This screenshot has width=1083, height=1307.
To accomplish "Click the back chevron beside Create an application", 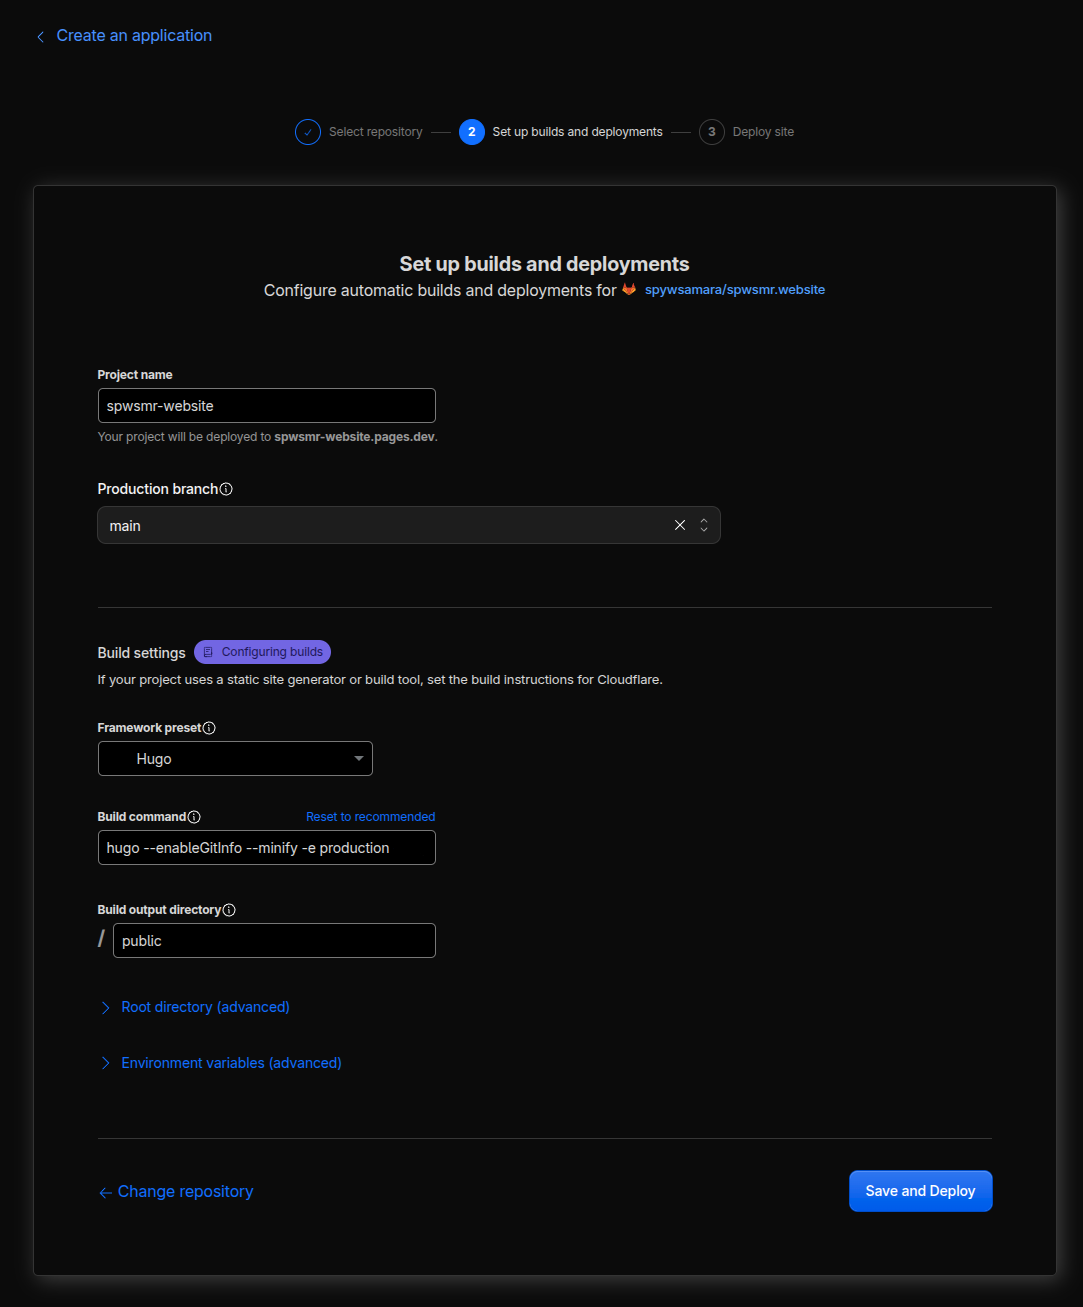I will point(41,37).
